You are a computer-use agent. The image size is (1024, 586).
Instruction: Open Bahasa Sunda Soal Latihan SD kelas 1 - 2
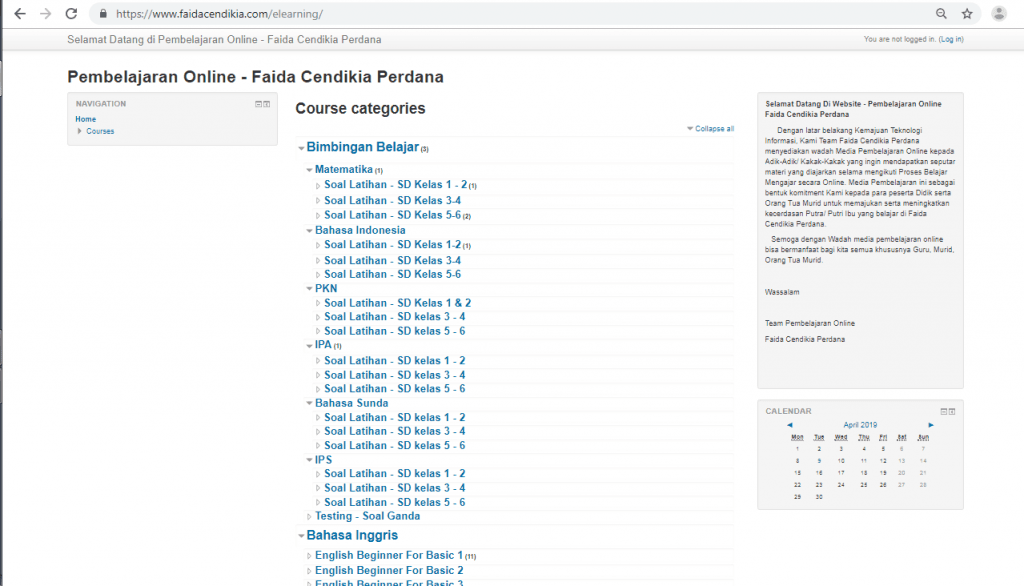[x=394, y=417]
